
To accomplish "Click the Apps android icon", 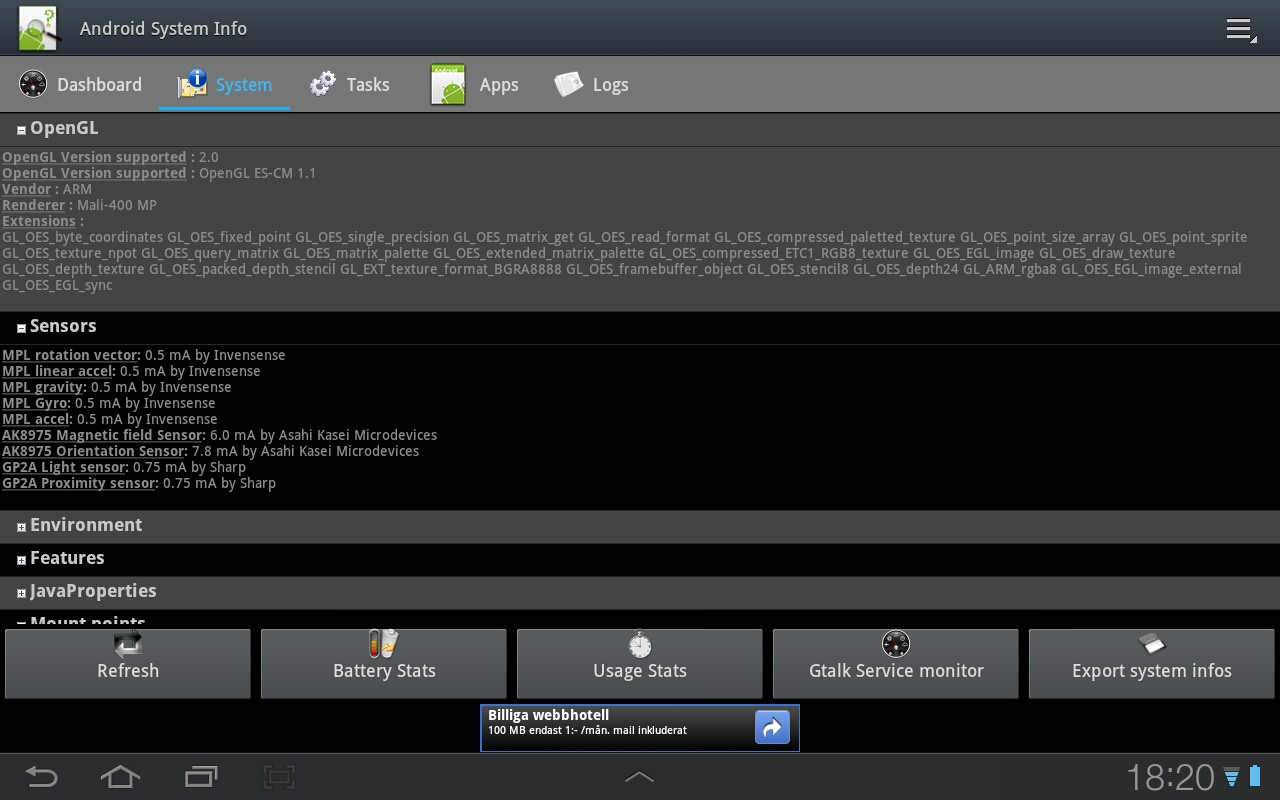I will pyautogui.click(x=448, y=84).
